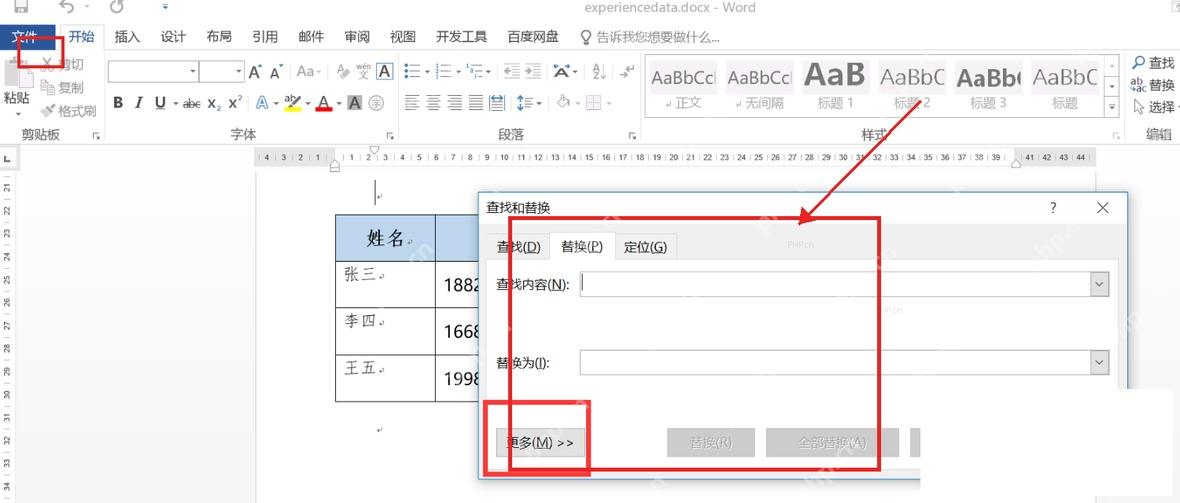Open the font size dropdown

(239, 72)
